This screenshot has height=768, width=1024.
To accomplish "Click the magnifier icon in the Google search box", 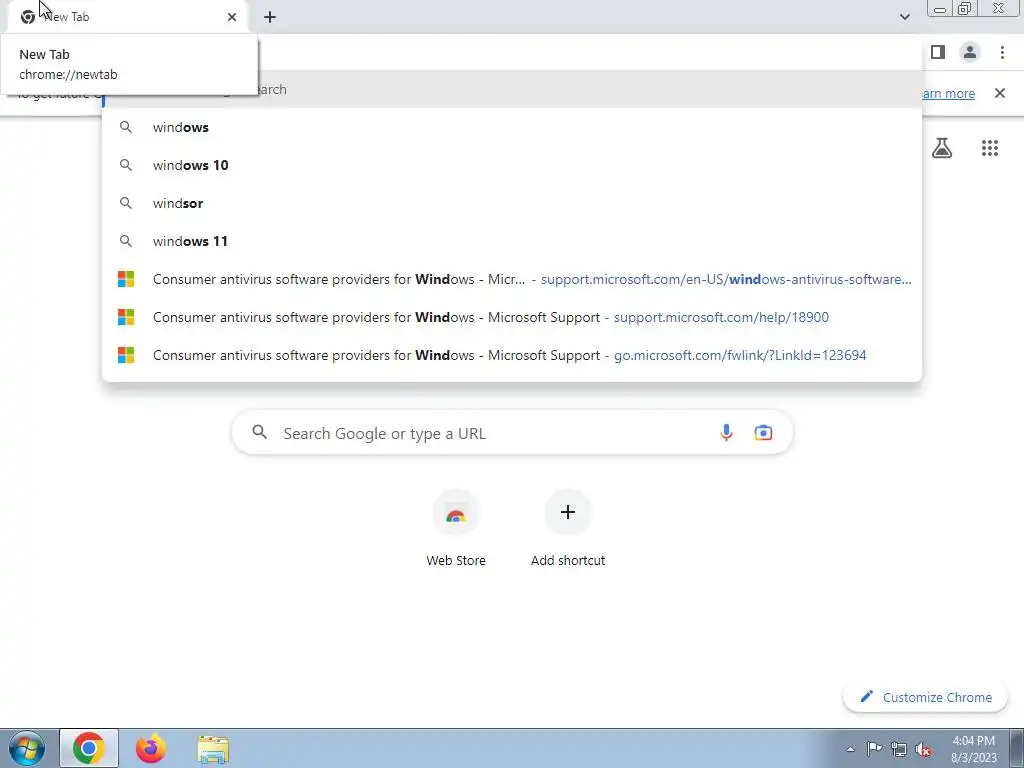I will coord(260,432).
